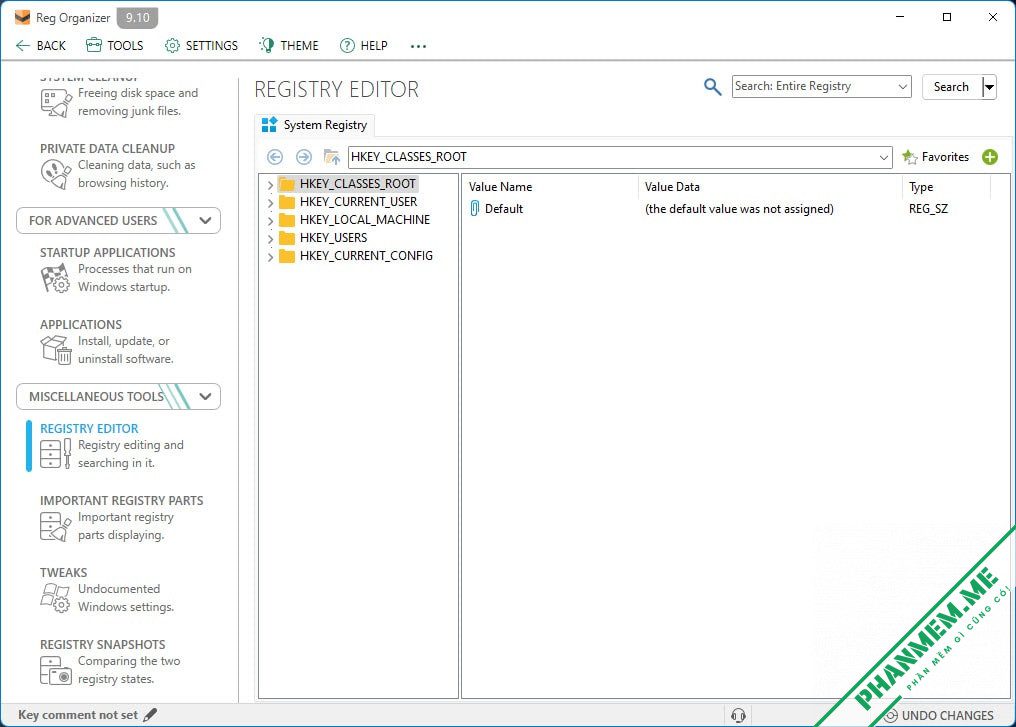The height and width of the screenshot is (727, 1016).
Task: Open STARTUP APPLICATIONS
Action: pyautogui.click(x=108, y=253)
